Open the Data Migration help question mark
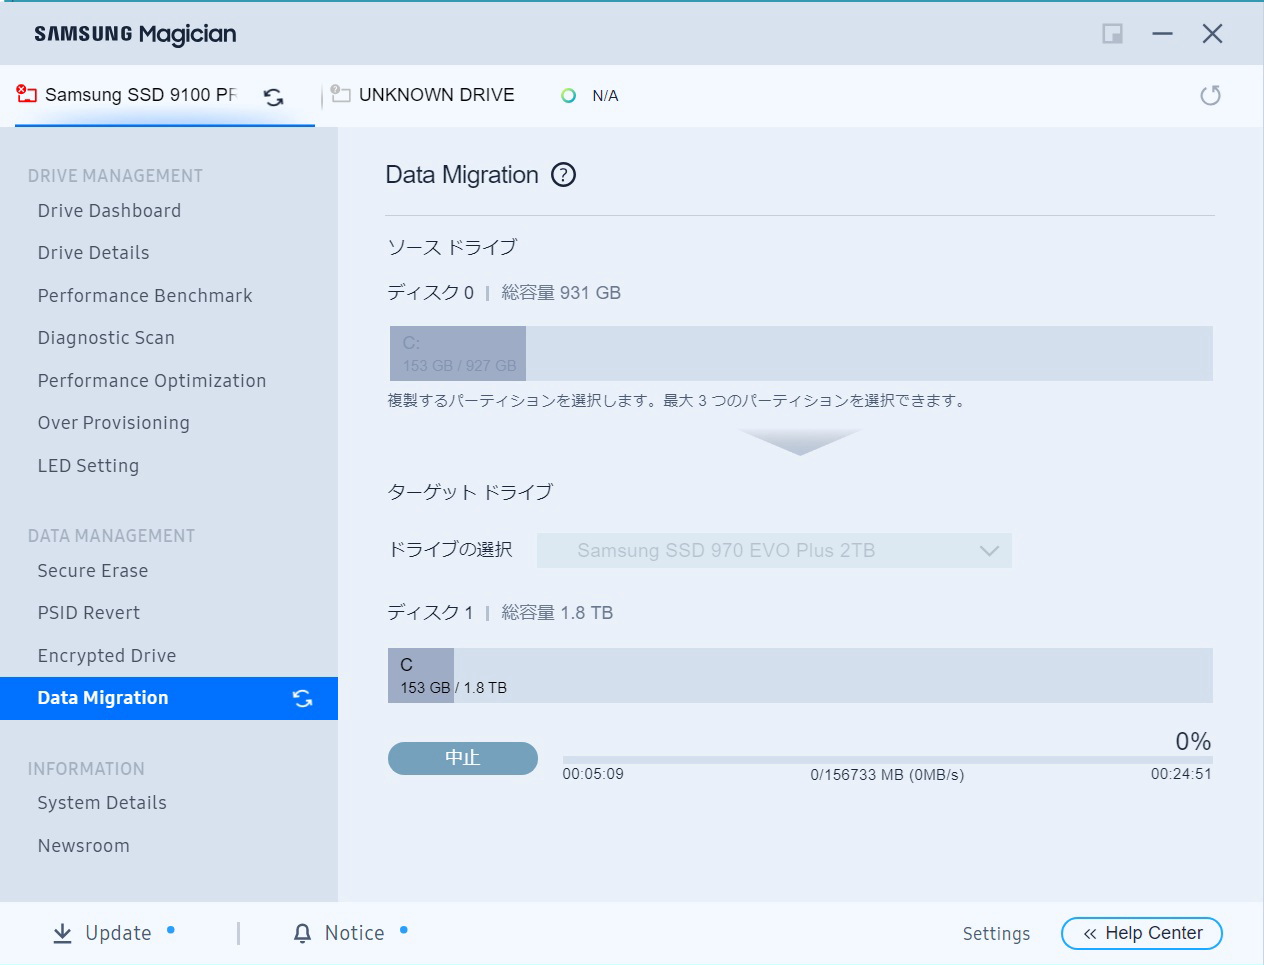Screen dimensions: 1264x965 point(564,175)
